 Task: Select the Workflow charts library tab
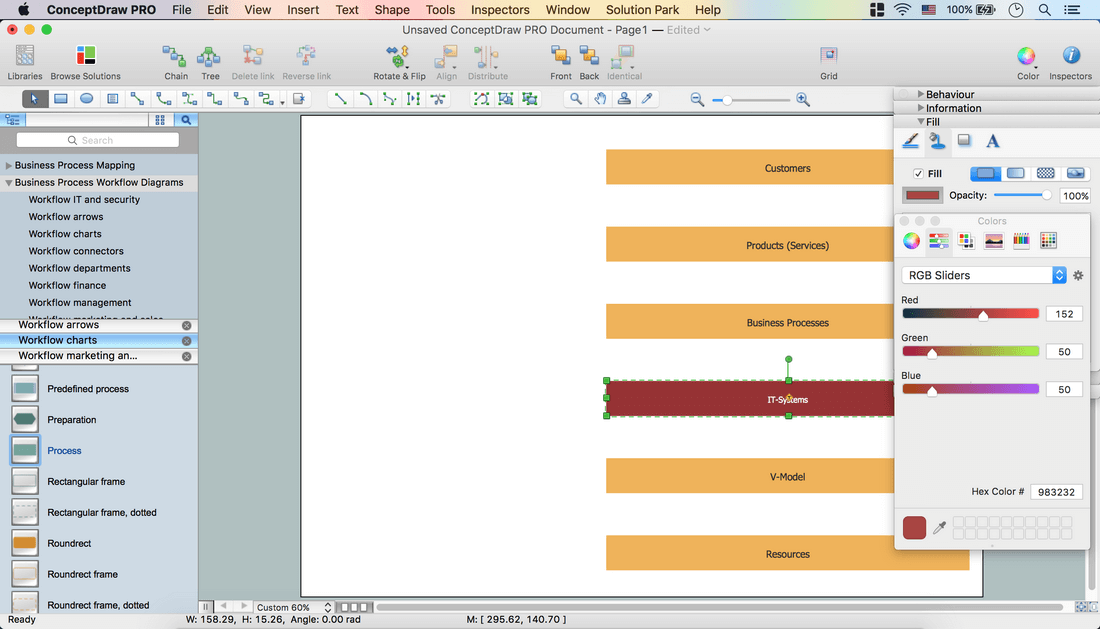[98, 340]
